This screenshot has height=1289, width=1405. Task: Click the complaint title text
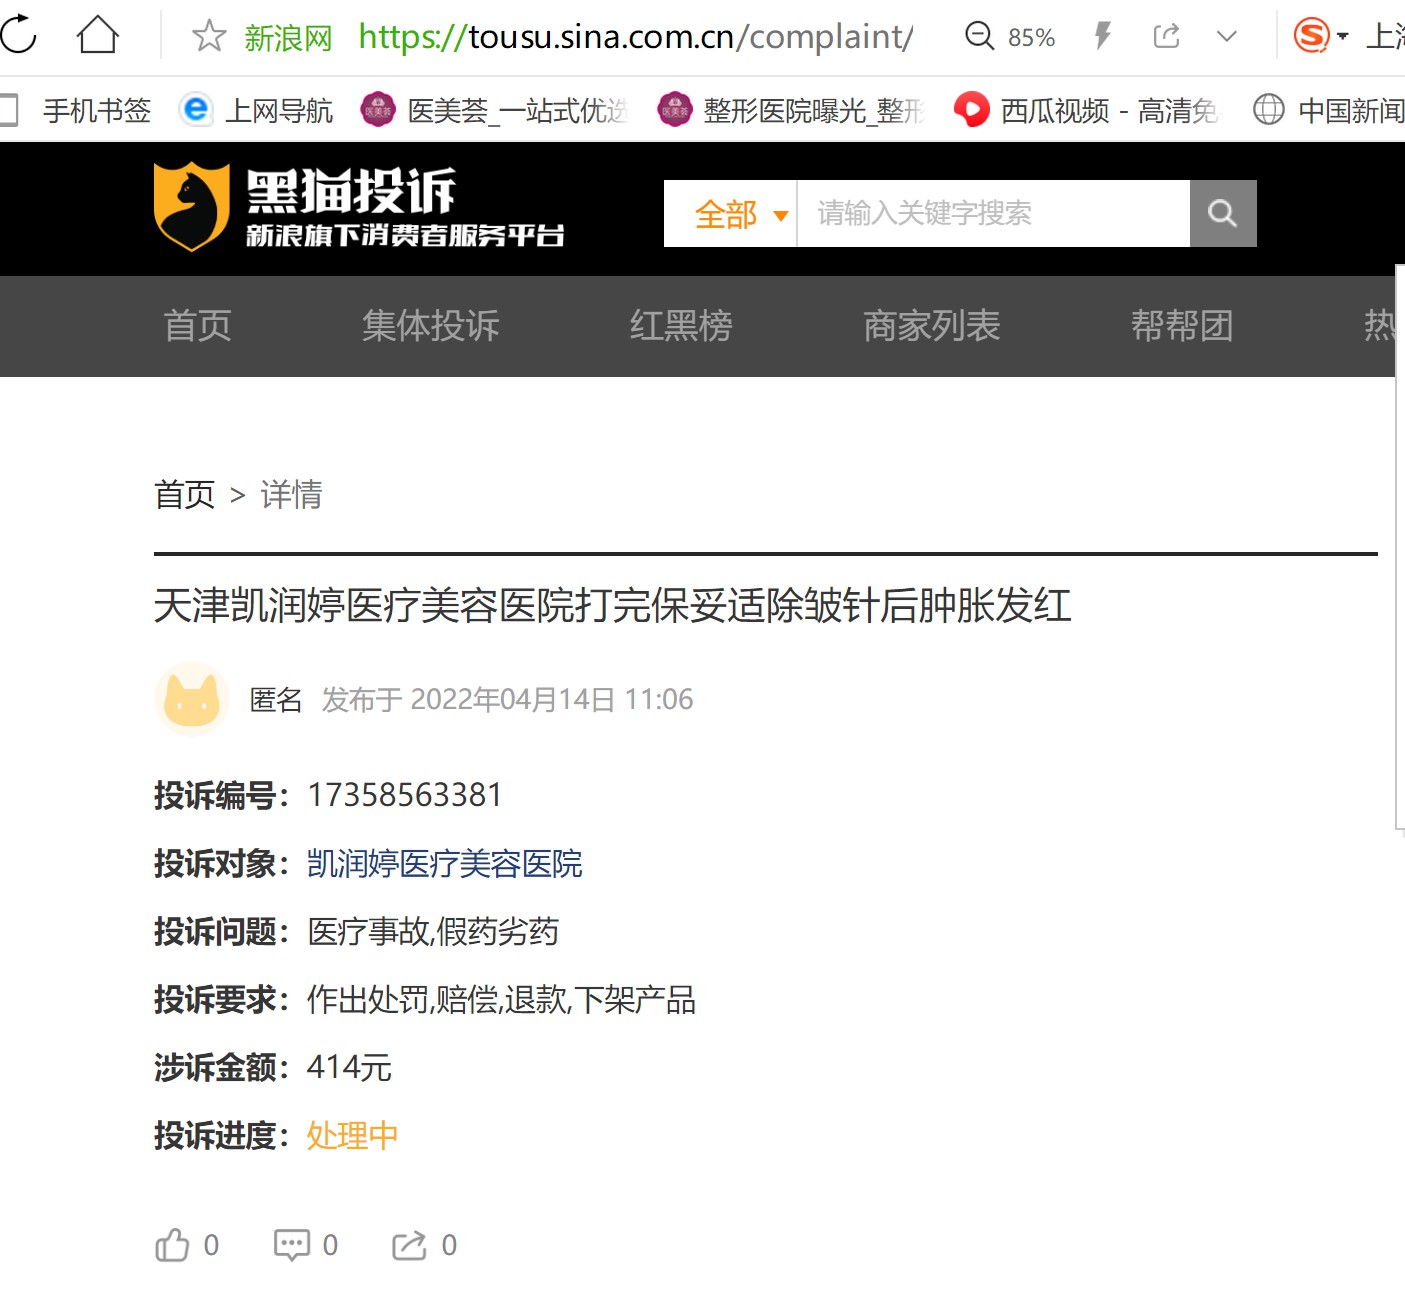(612, 606)
